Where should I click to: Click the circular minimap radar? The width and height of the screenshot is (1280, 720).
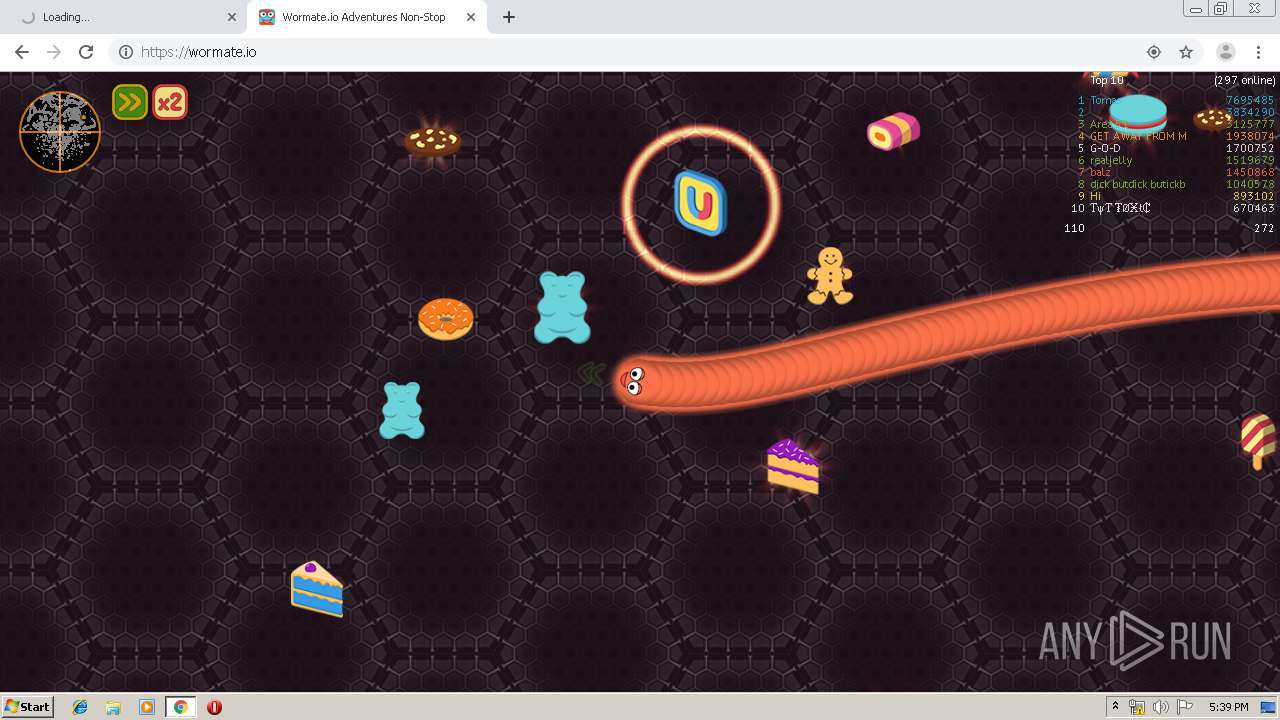point(60,132)
